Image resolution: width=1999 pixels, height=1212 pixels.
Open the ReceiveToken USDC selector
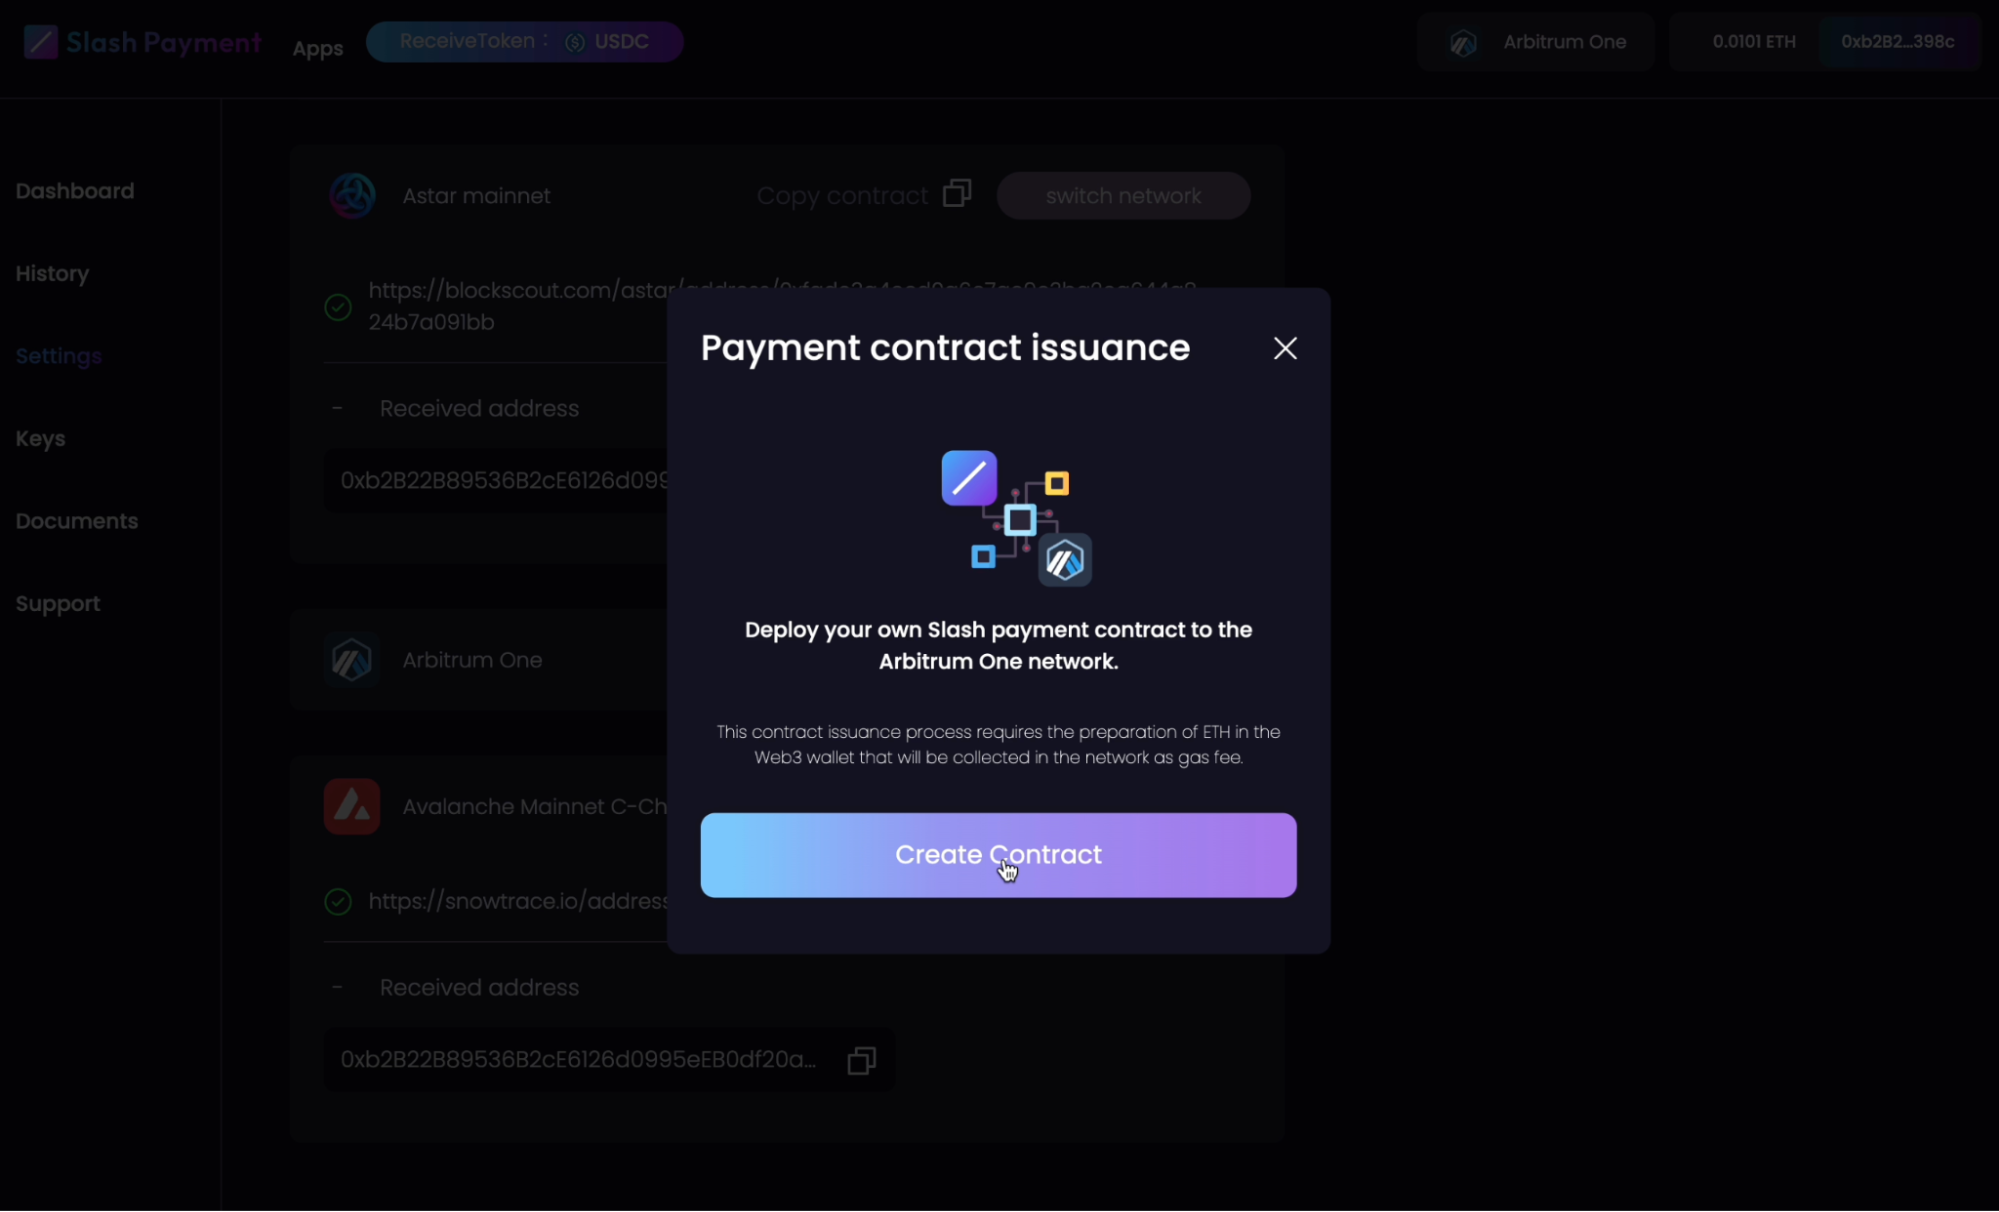tap(524, 42)
